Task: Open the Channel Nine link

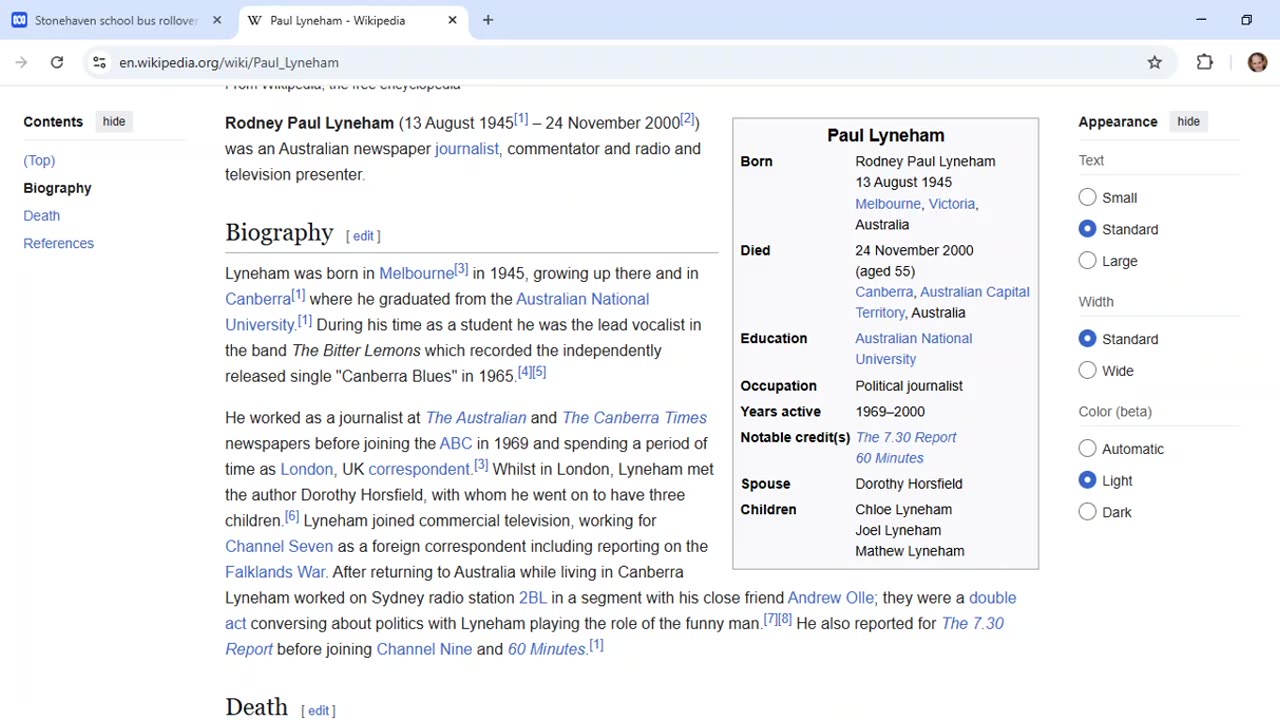Action: pos(424,649)
